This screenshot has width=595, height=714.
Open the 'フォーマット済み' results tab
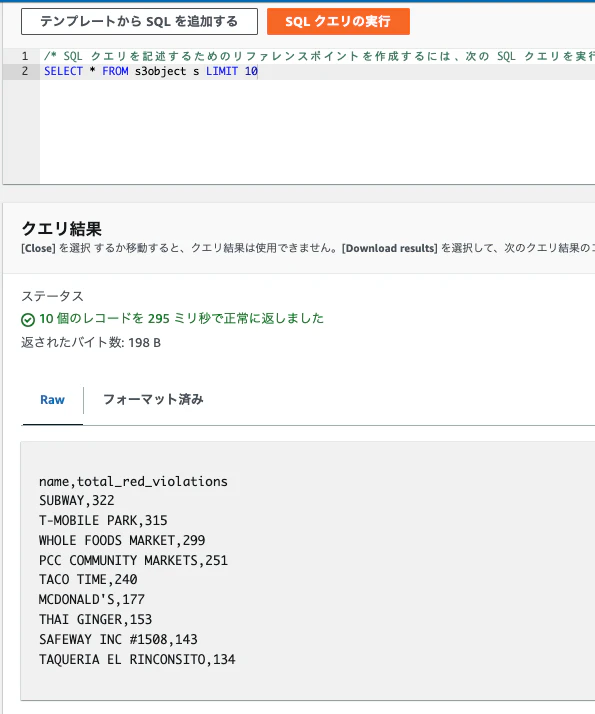[153, 400]
